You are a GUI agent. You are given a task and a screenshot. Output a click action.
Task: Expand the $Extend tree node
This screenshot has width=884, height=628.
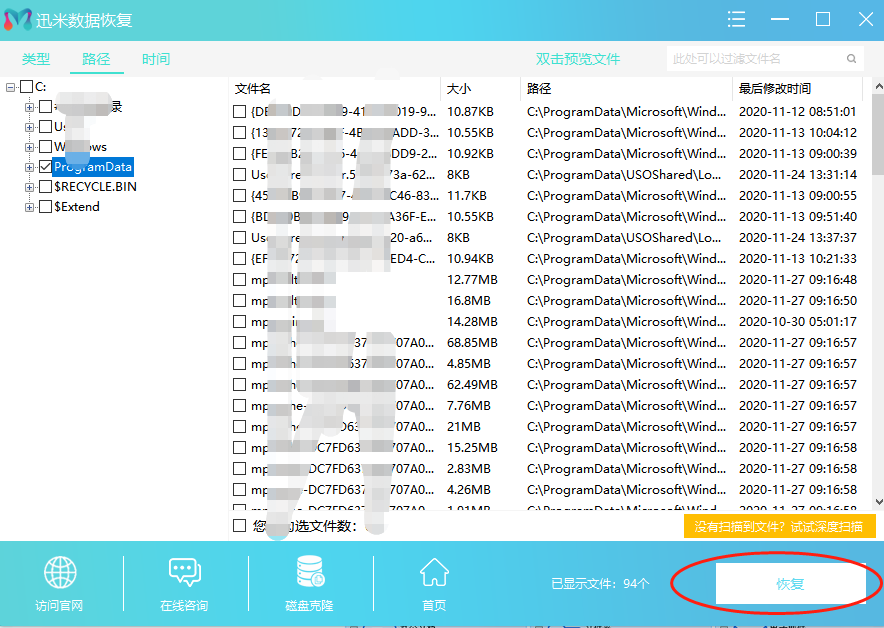(30, 207)
